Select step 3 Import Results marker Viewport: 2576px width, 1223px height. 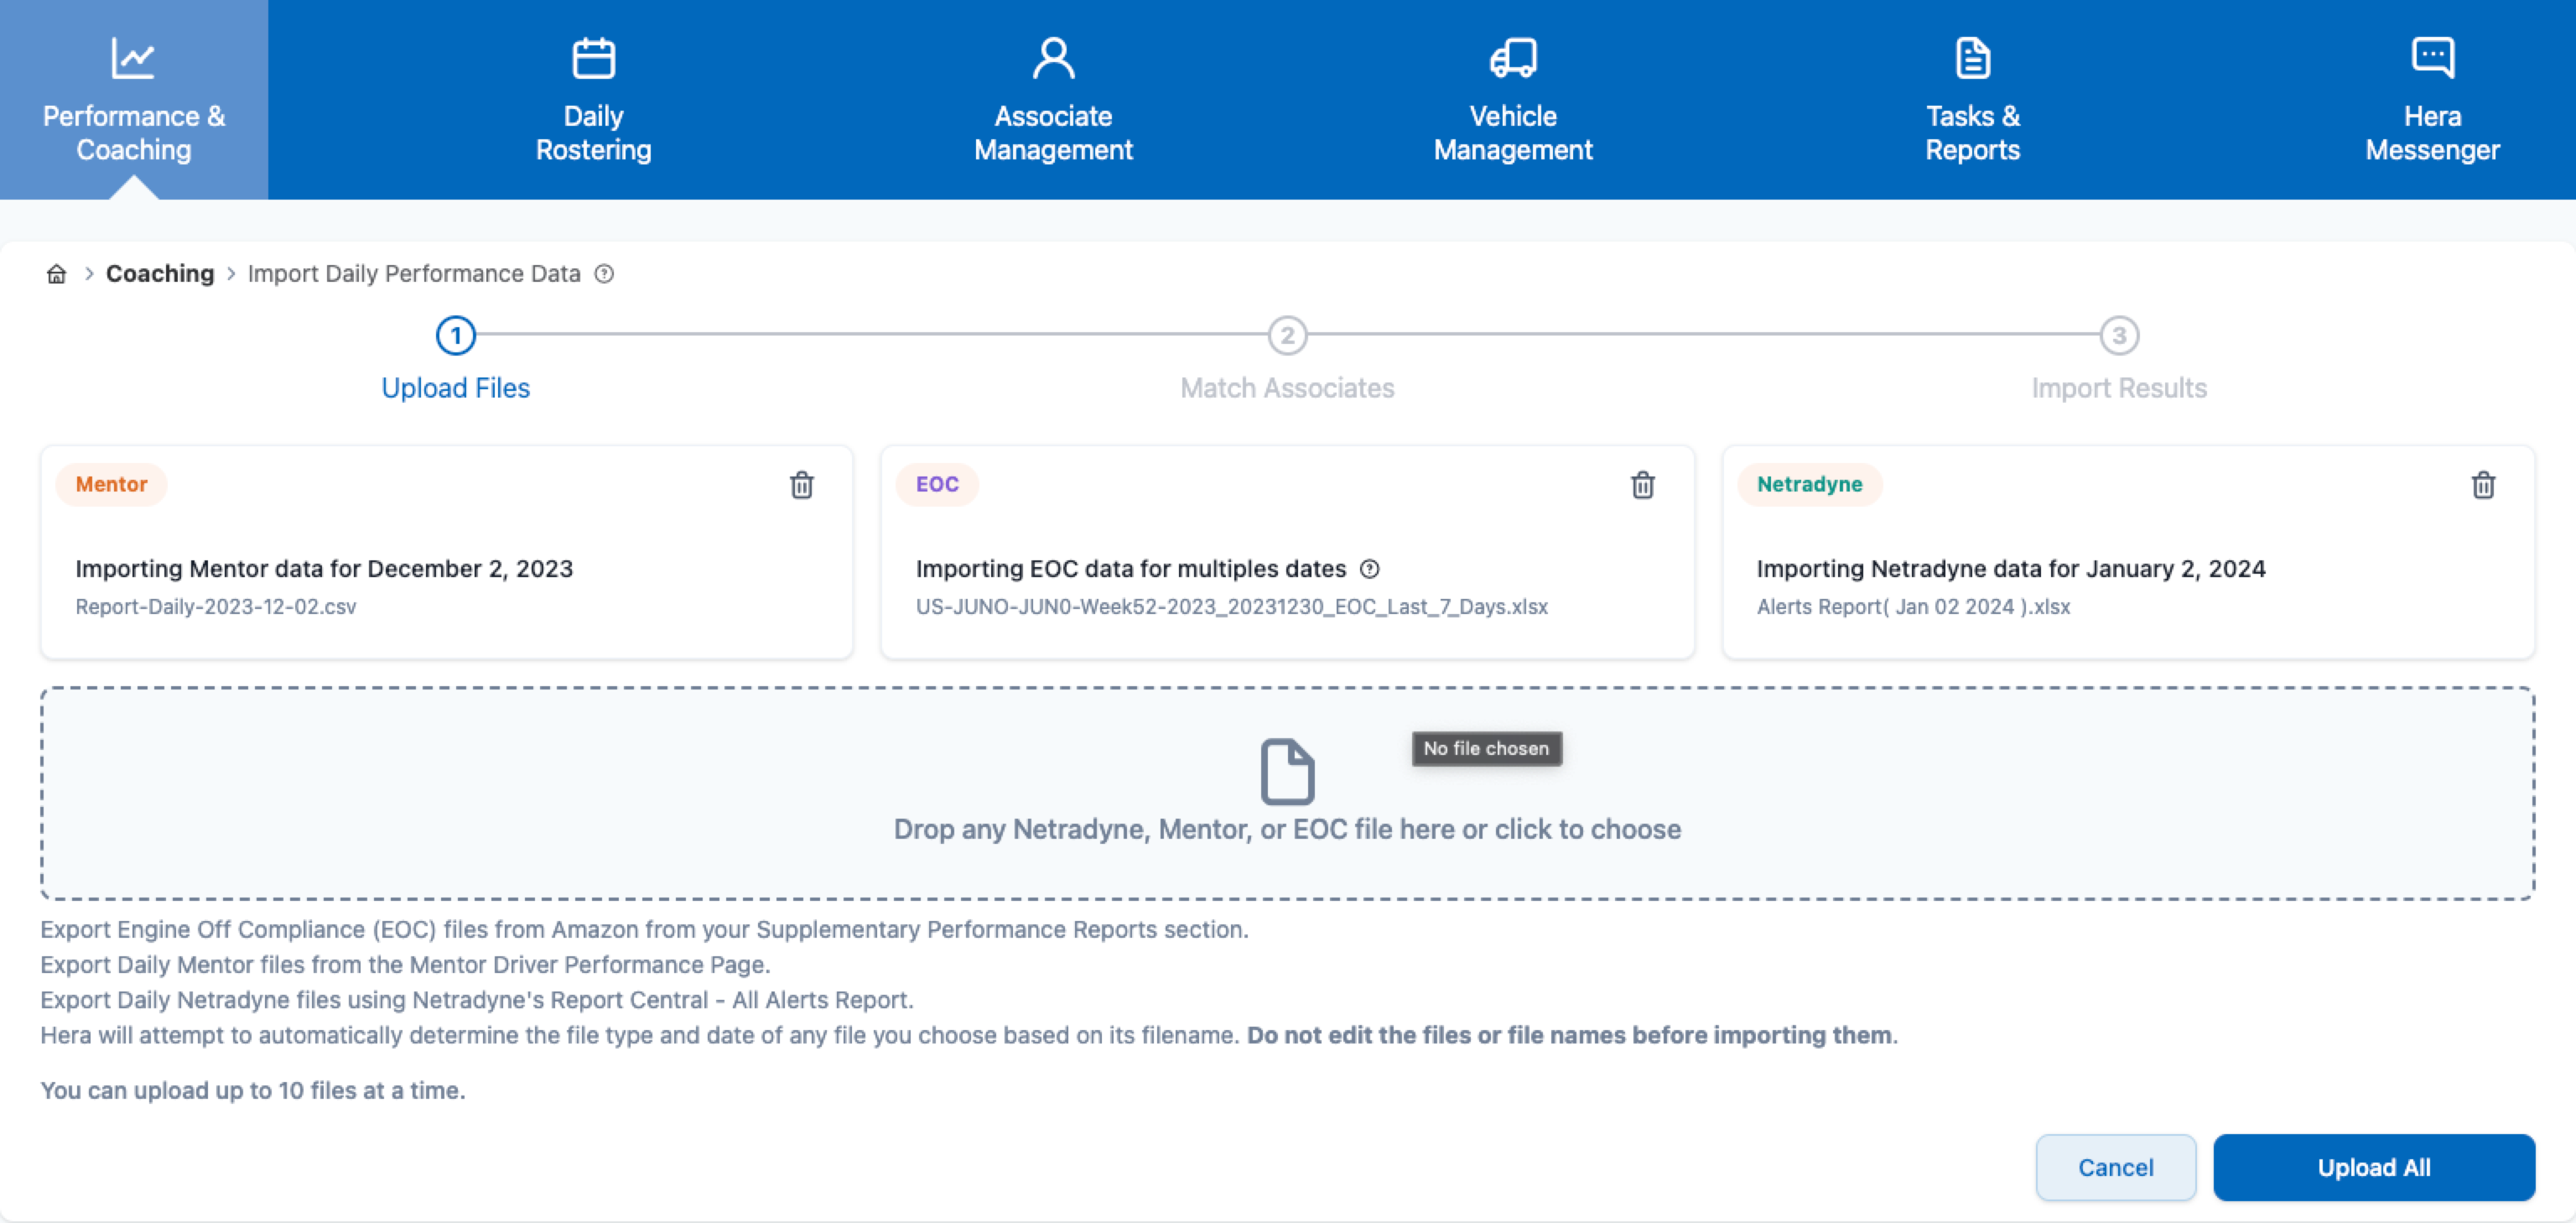(x=2118, y=336)
